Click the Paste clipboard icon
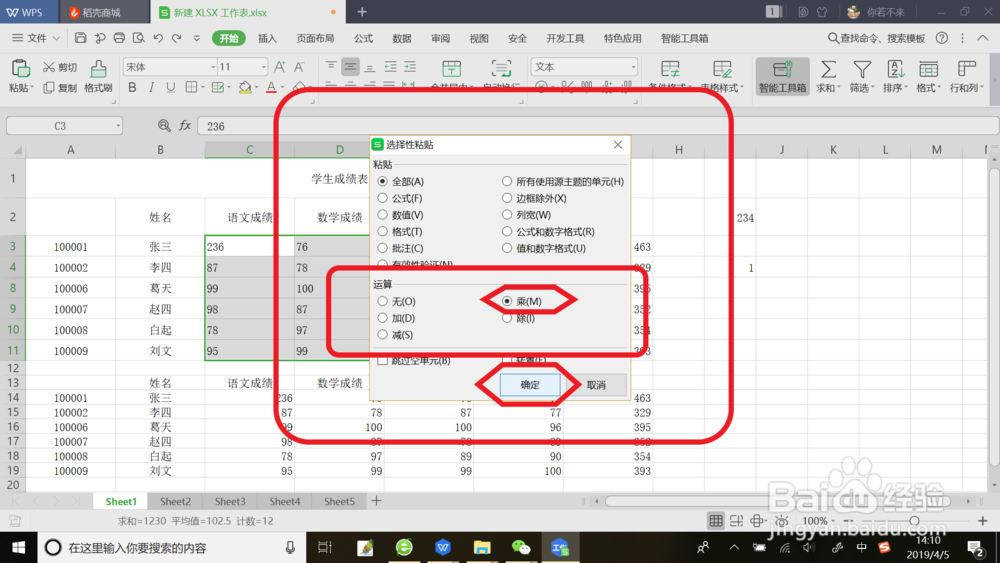This screenshot has height=563, width=1000. pyautogui.click(x=20, y=68)
